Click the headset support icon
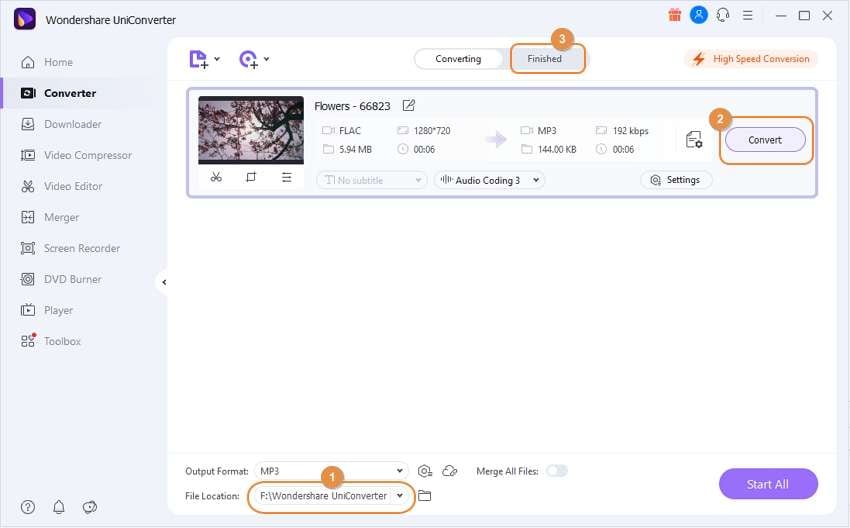The width and height of the screenshot is (850, 528). [x=723, y=15]
